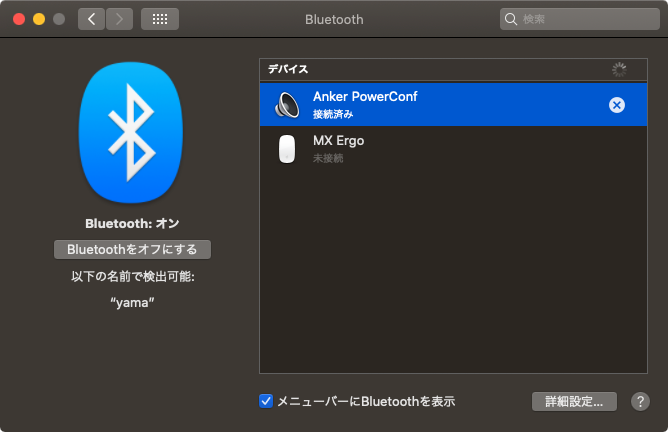This screenshot has height=432, width=668.
Task: Click the Bluetoothをオフにする button
Action: coord(132,249)
